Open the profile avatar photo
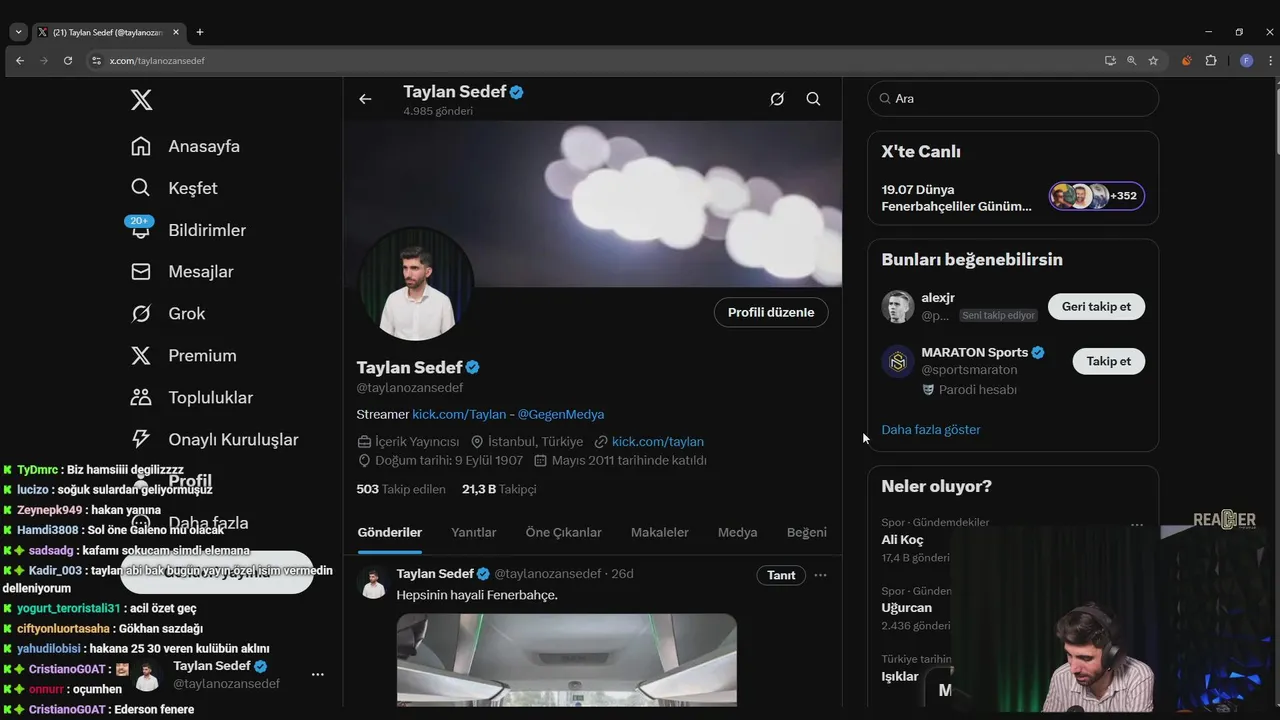Image resolution: width=1280 pixels, height=720 pixels. point(416,283)
